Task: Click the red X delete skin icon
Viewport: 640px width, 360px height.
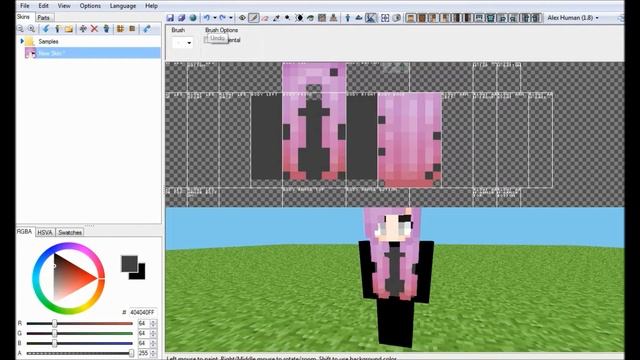Action: click(x=94, y=29)
